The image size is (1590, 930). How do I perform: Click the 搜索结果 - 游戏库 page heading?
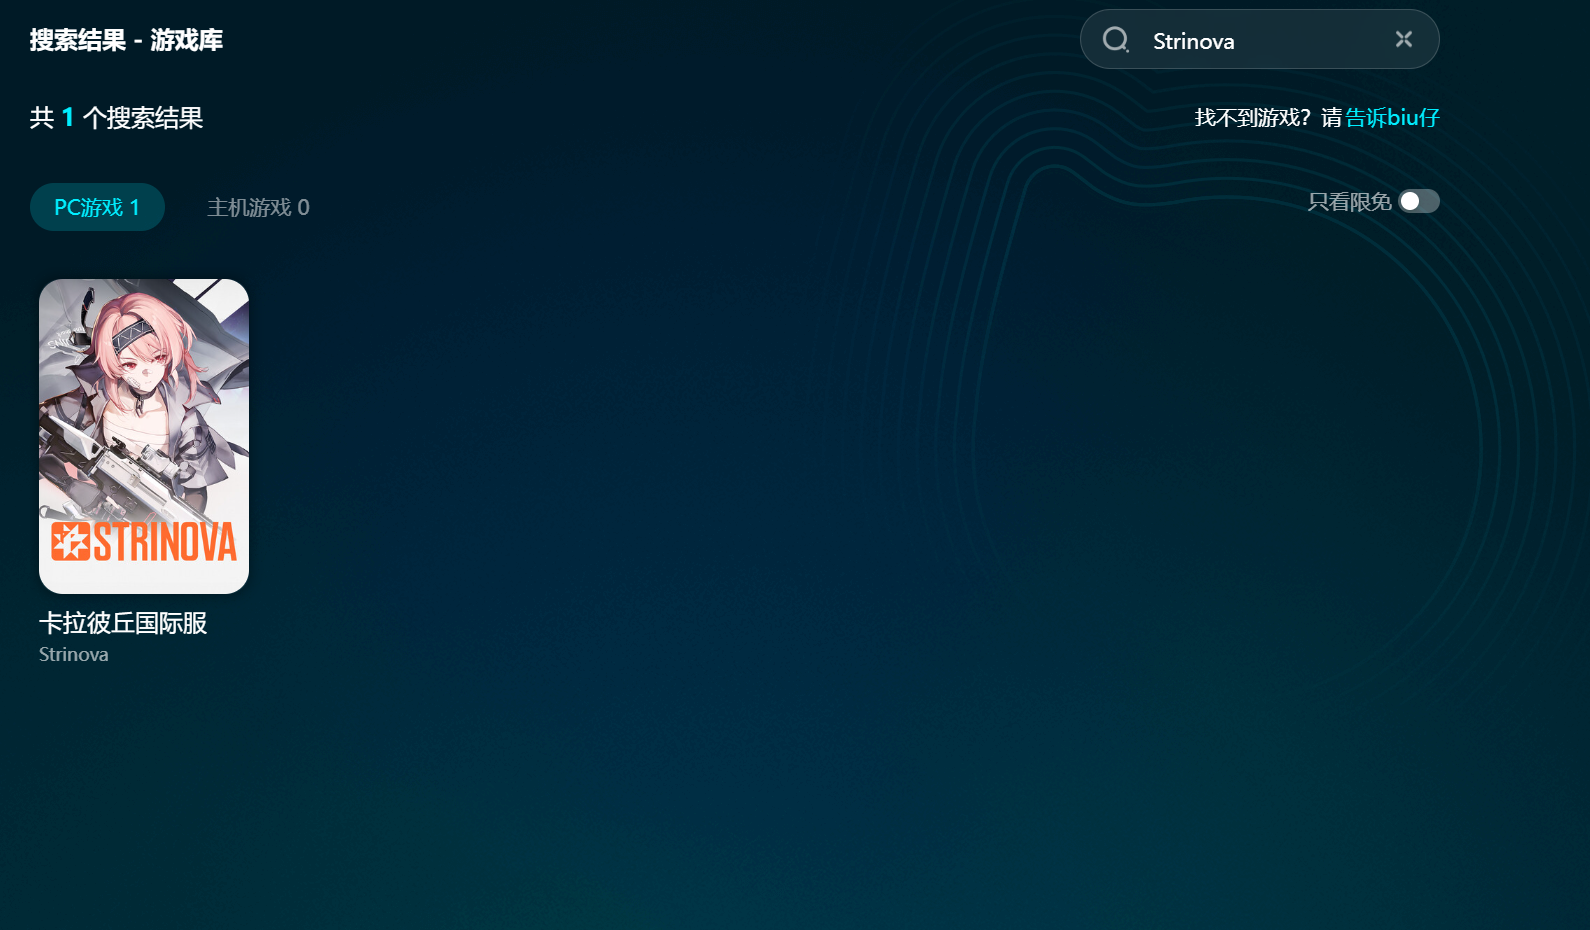point(126,40)
